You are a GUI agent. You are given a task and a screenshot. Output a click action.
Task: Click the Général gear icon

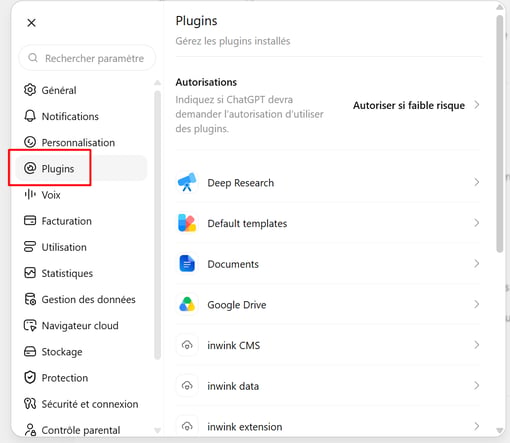pos(30,90)
